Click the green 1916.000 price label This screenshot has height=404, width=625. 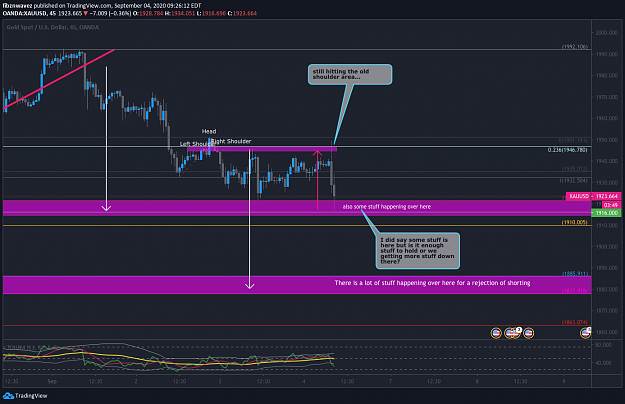[606, 213]
